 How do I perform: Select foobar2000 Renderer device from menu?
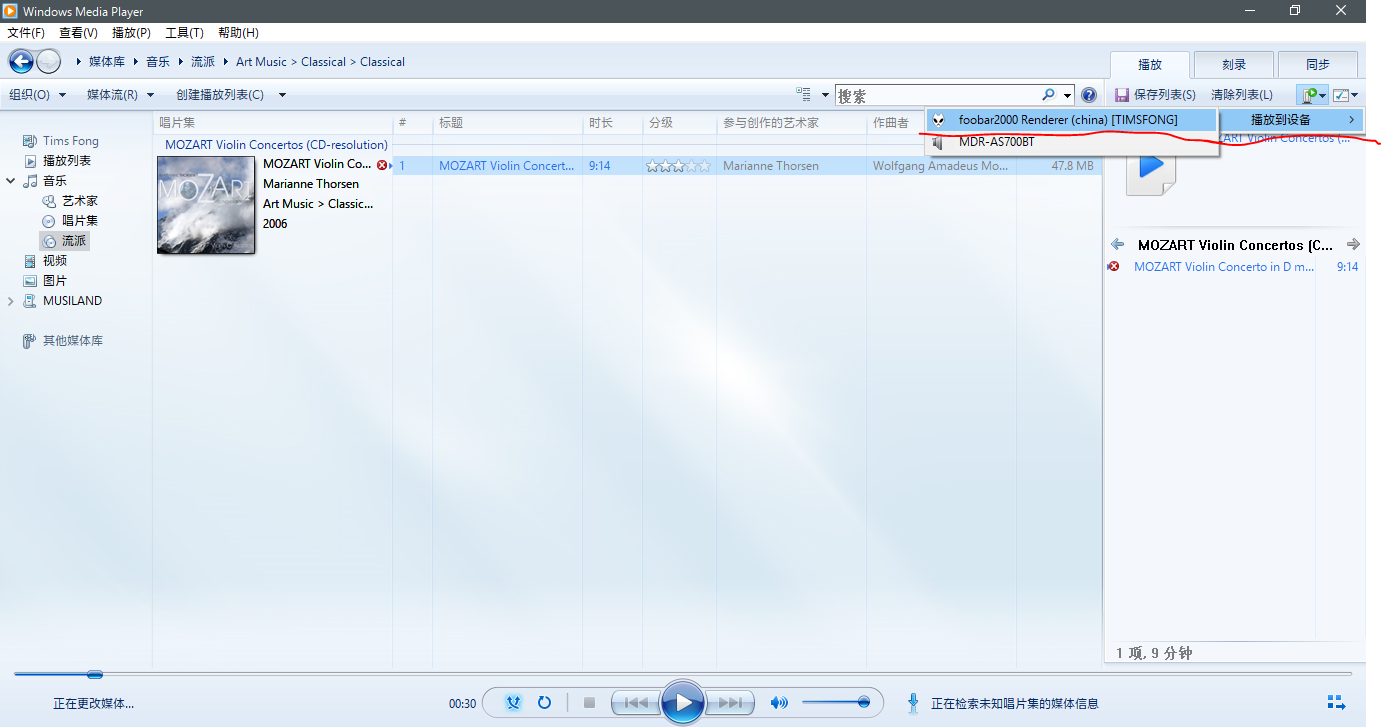pos(1067,120)
